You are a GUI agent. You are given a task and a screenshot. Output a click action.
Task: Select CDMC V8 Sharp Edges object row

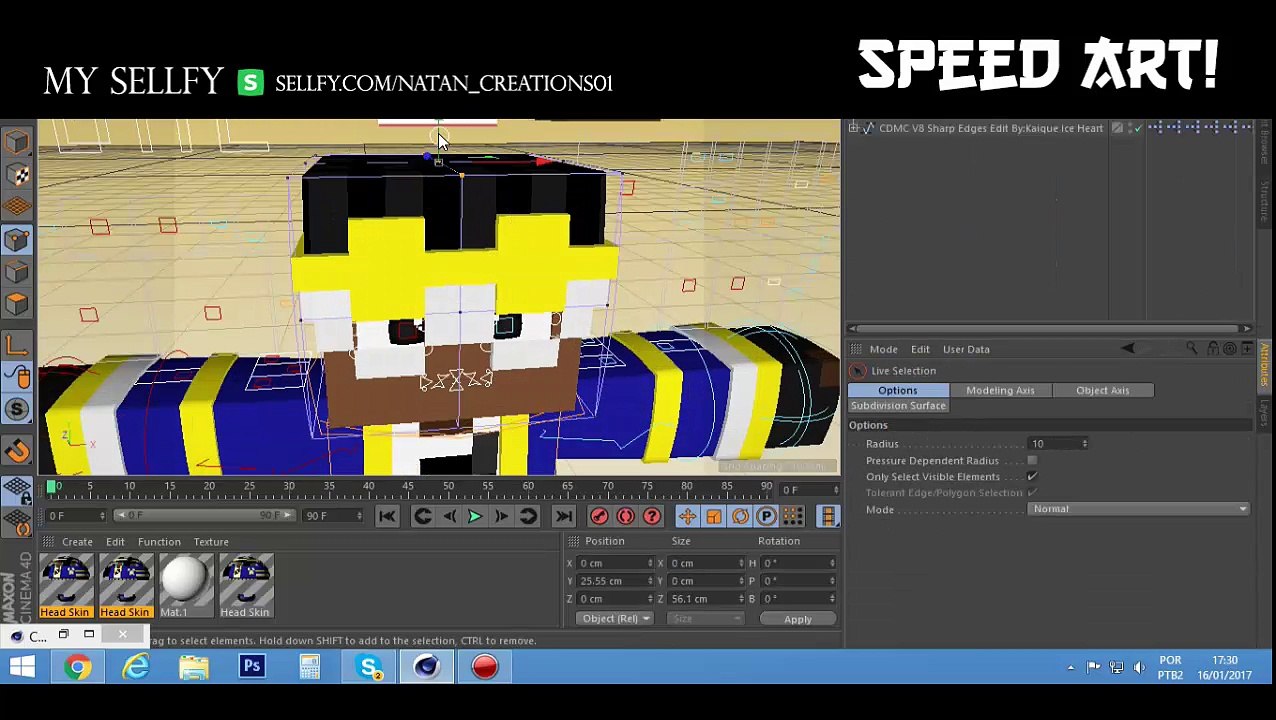[990, 128]
